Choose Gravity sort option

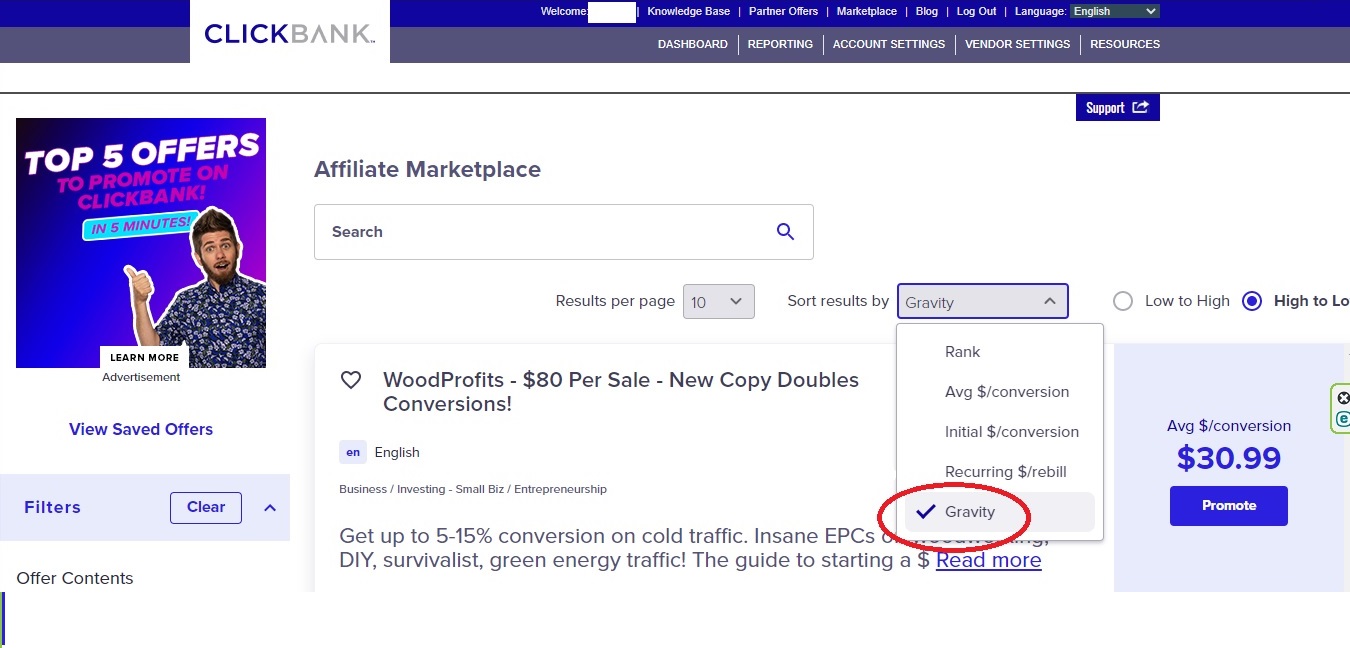pyautogui.click(x=1000, y=512)
